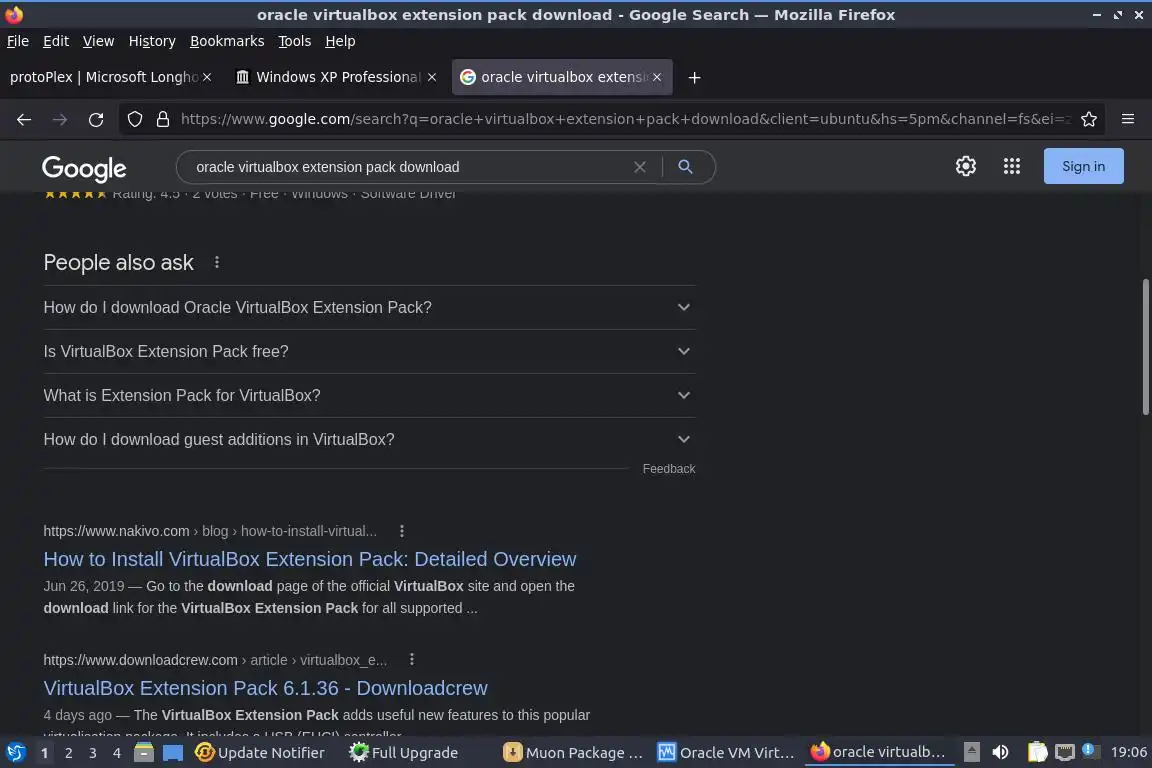Switch to virtual desktop 3
The height and width of the screenshot is (768, 1152).
[93, 753]
